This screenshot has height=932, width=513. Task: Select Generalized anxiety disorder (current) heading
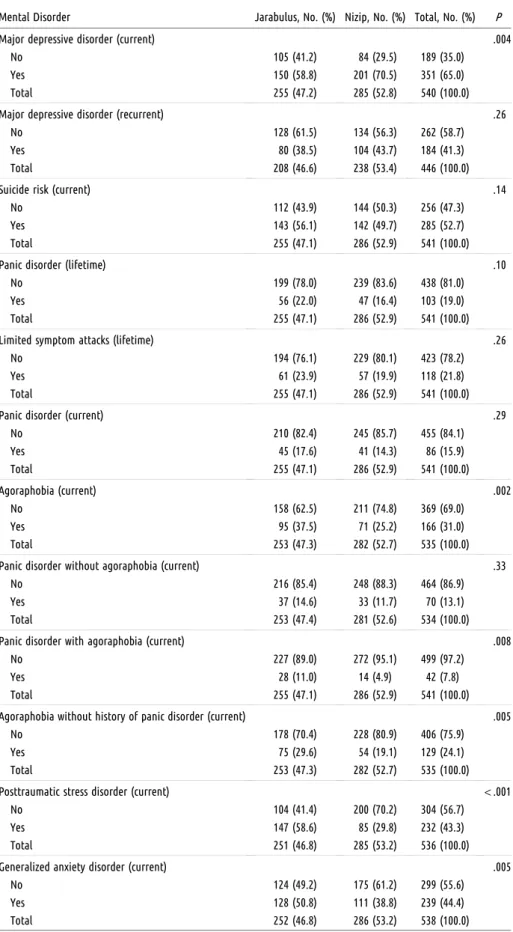pyautogui.click(x=83, y=867)
